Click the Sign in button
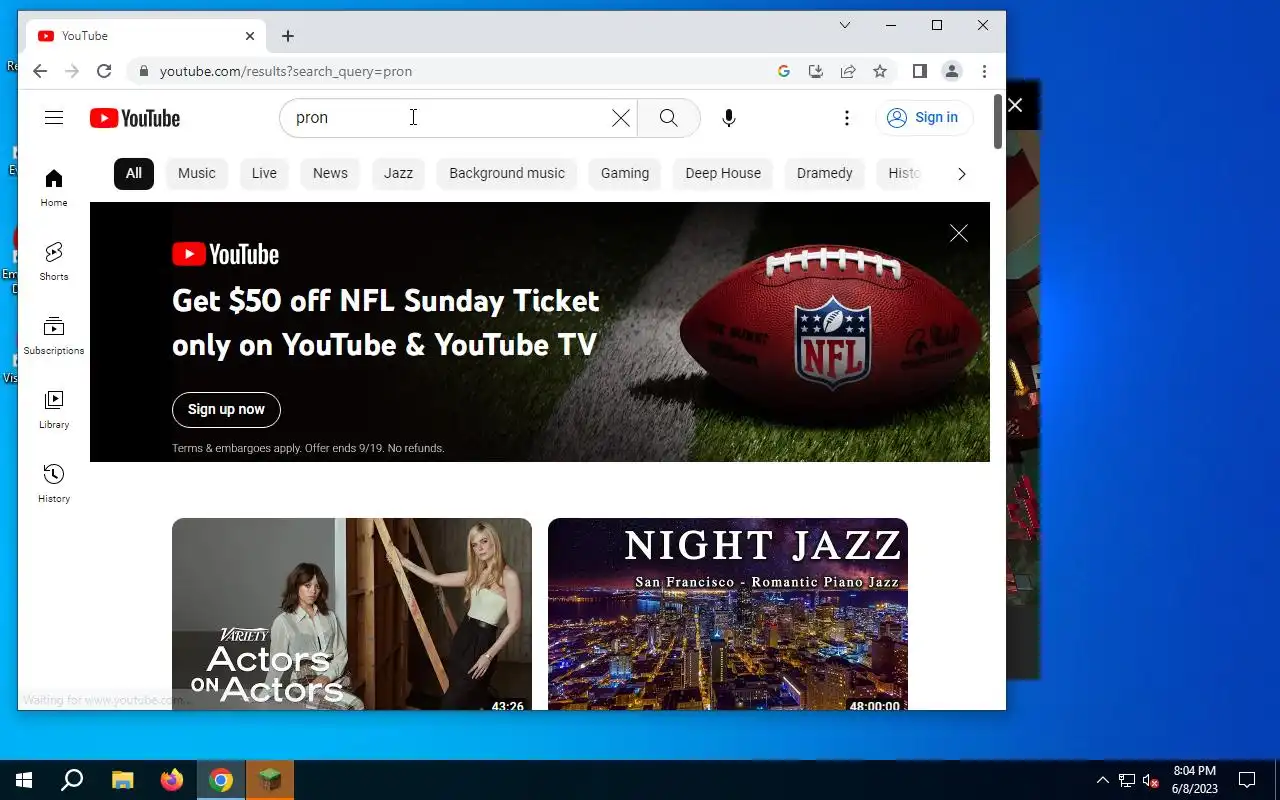This screenshot has width=1280, height=800. (x=924, y=118)
